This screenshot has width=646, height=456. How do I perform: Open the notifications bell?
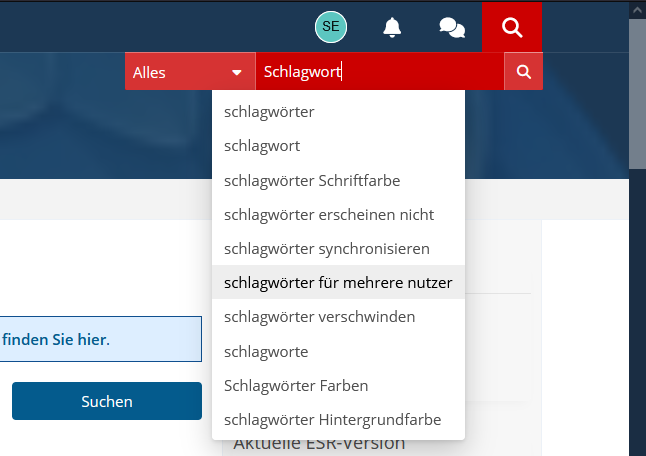(393, 27)
